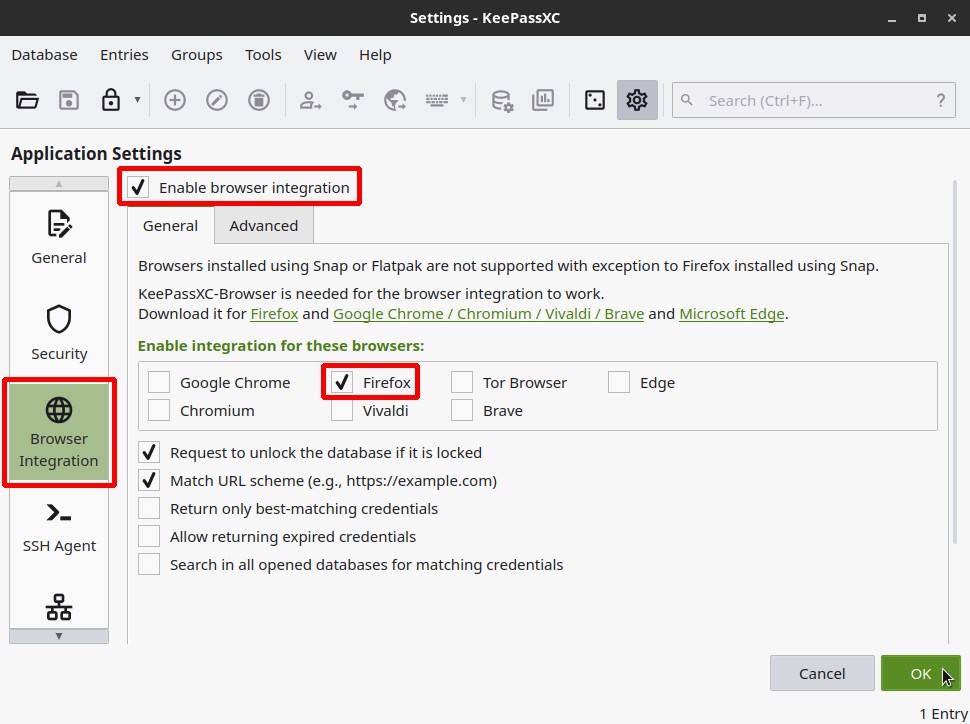
Task: Open the SSH Agent settings section
Action: tap(59, 528)
